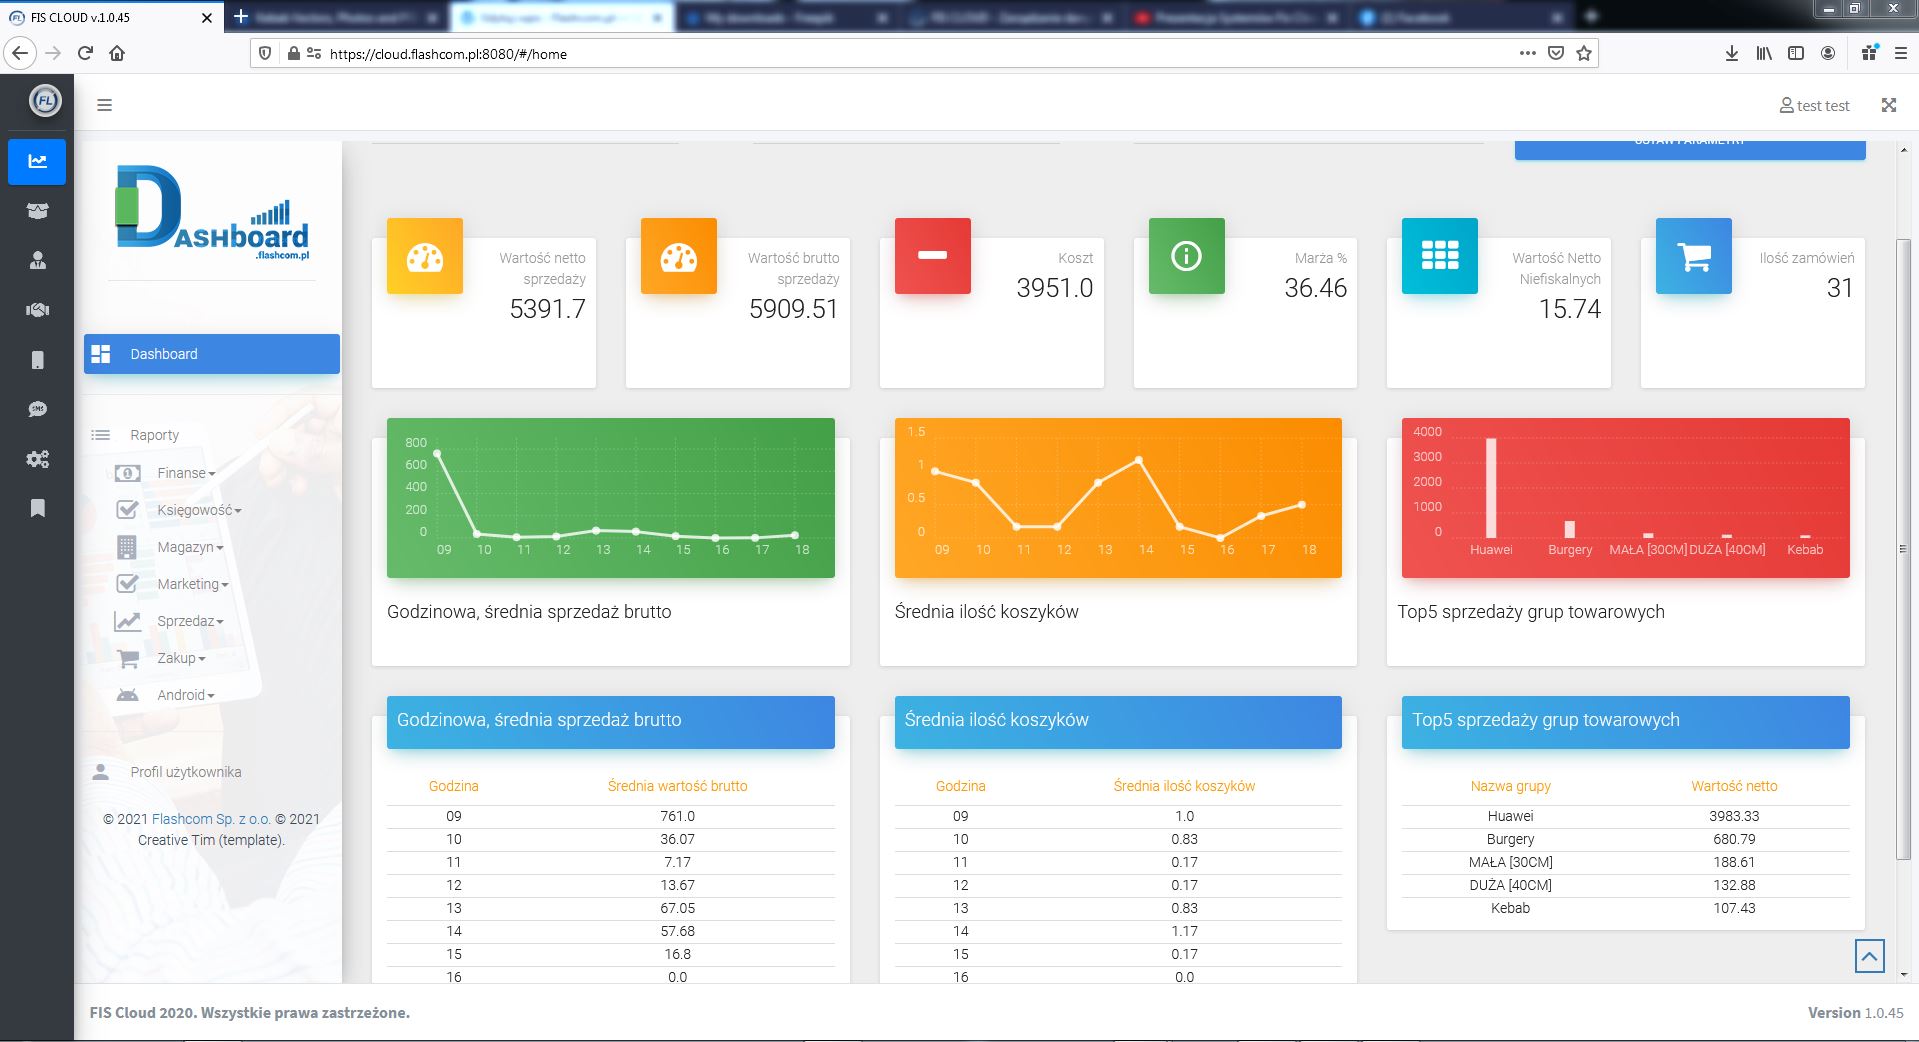
Task: Click the teal grid icon for Niefiskalnych
Action: tap(1440, 256)
